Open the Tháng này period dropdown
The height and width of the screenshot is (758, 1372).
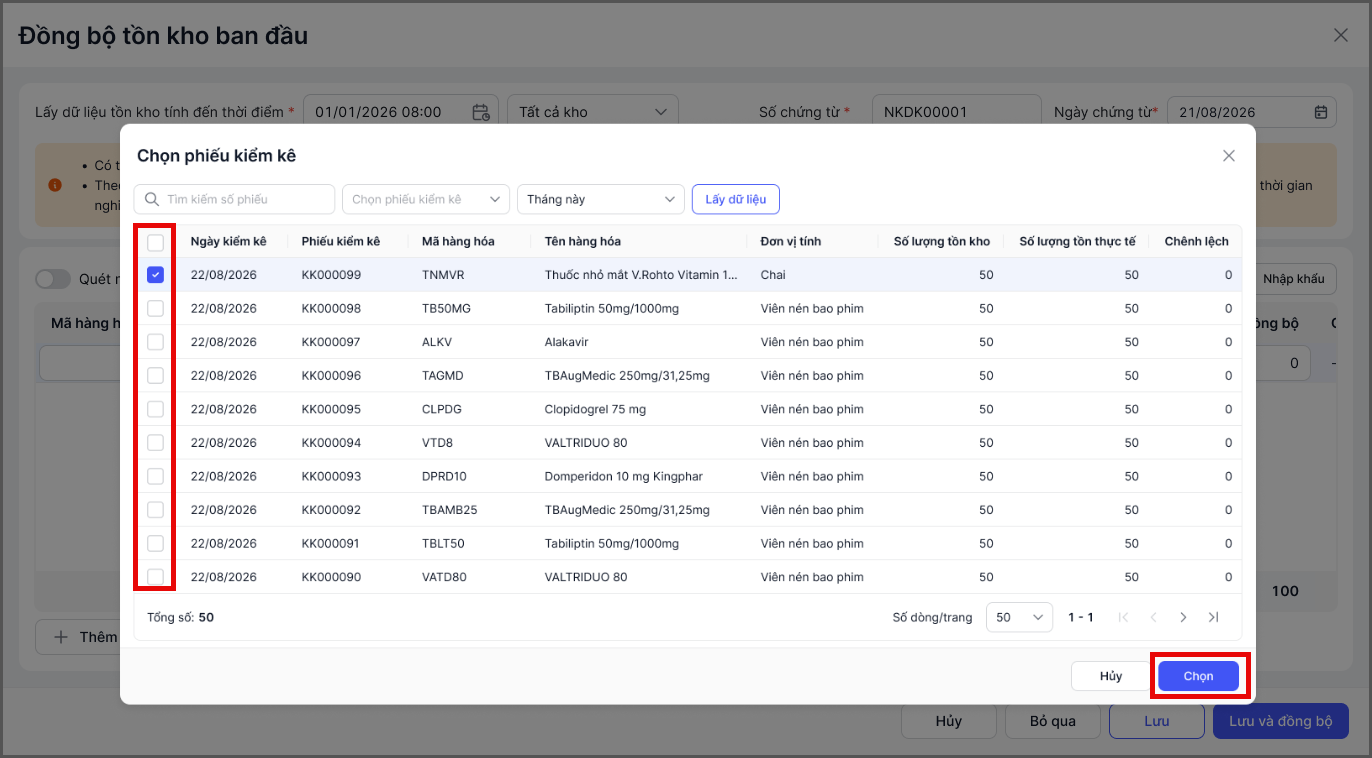coord(601,199)
